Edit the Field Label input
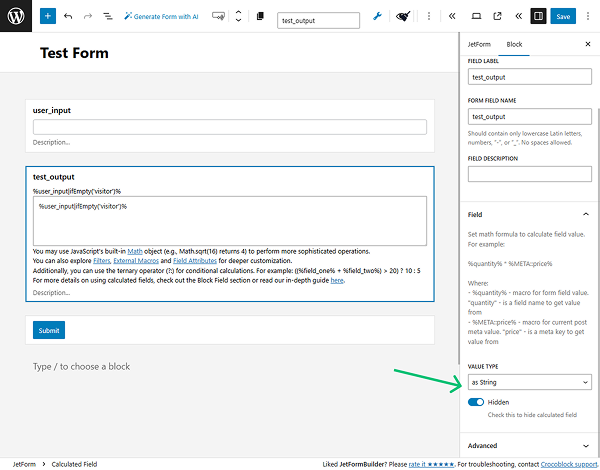Screen dimensions: 600x470 pos(530,77)
